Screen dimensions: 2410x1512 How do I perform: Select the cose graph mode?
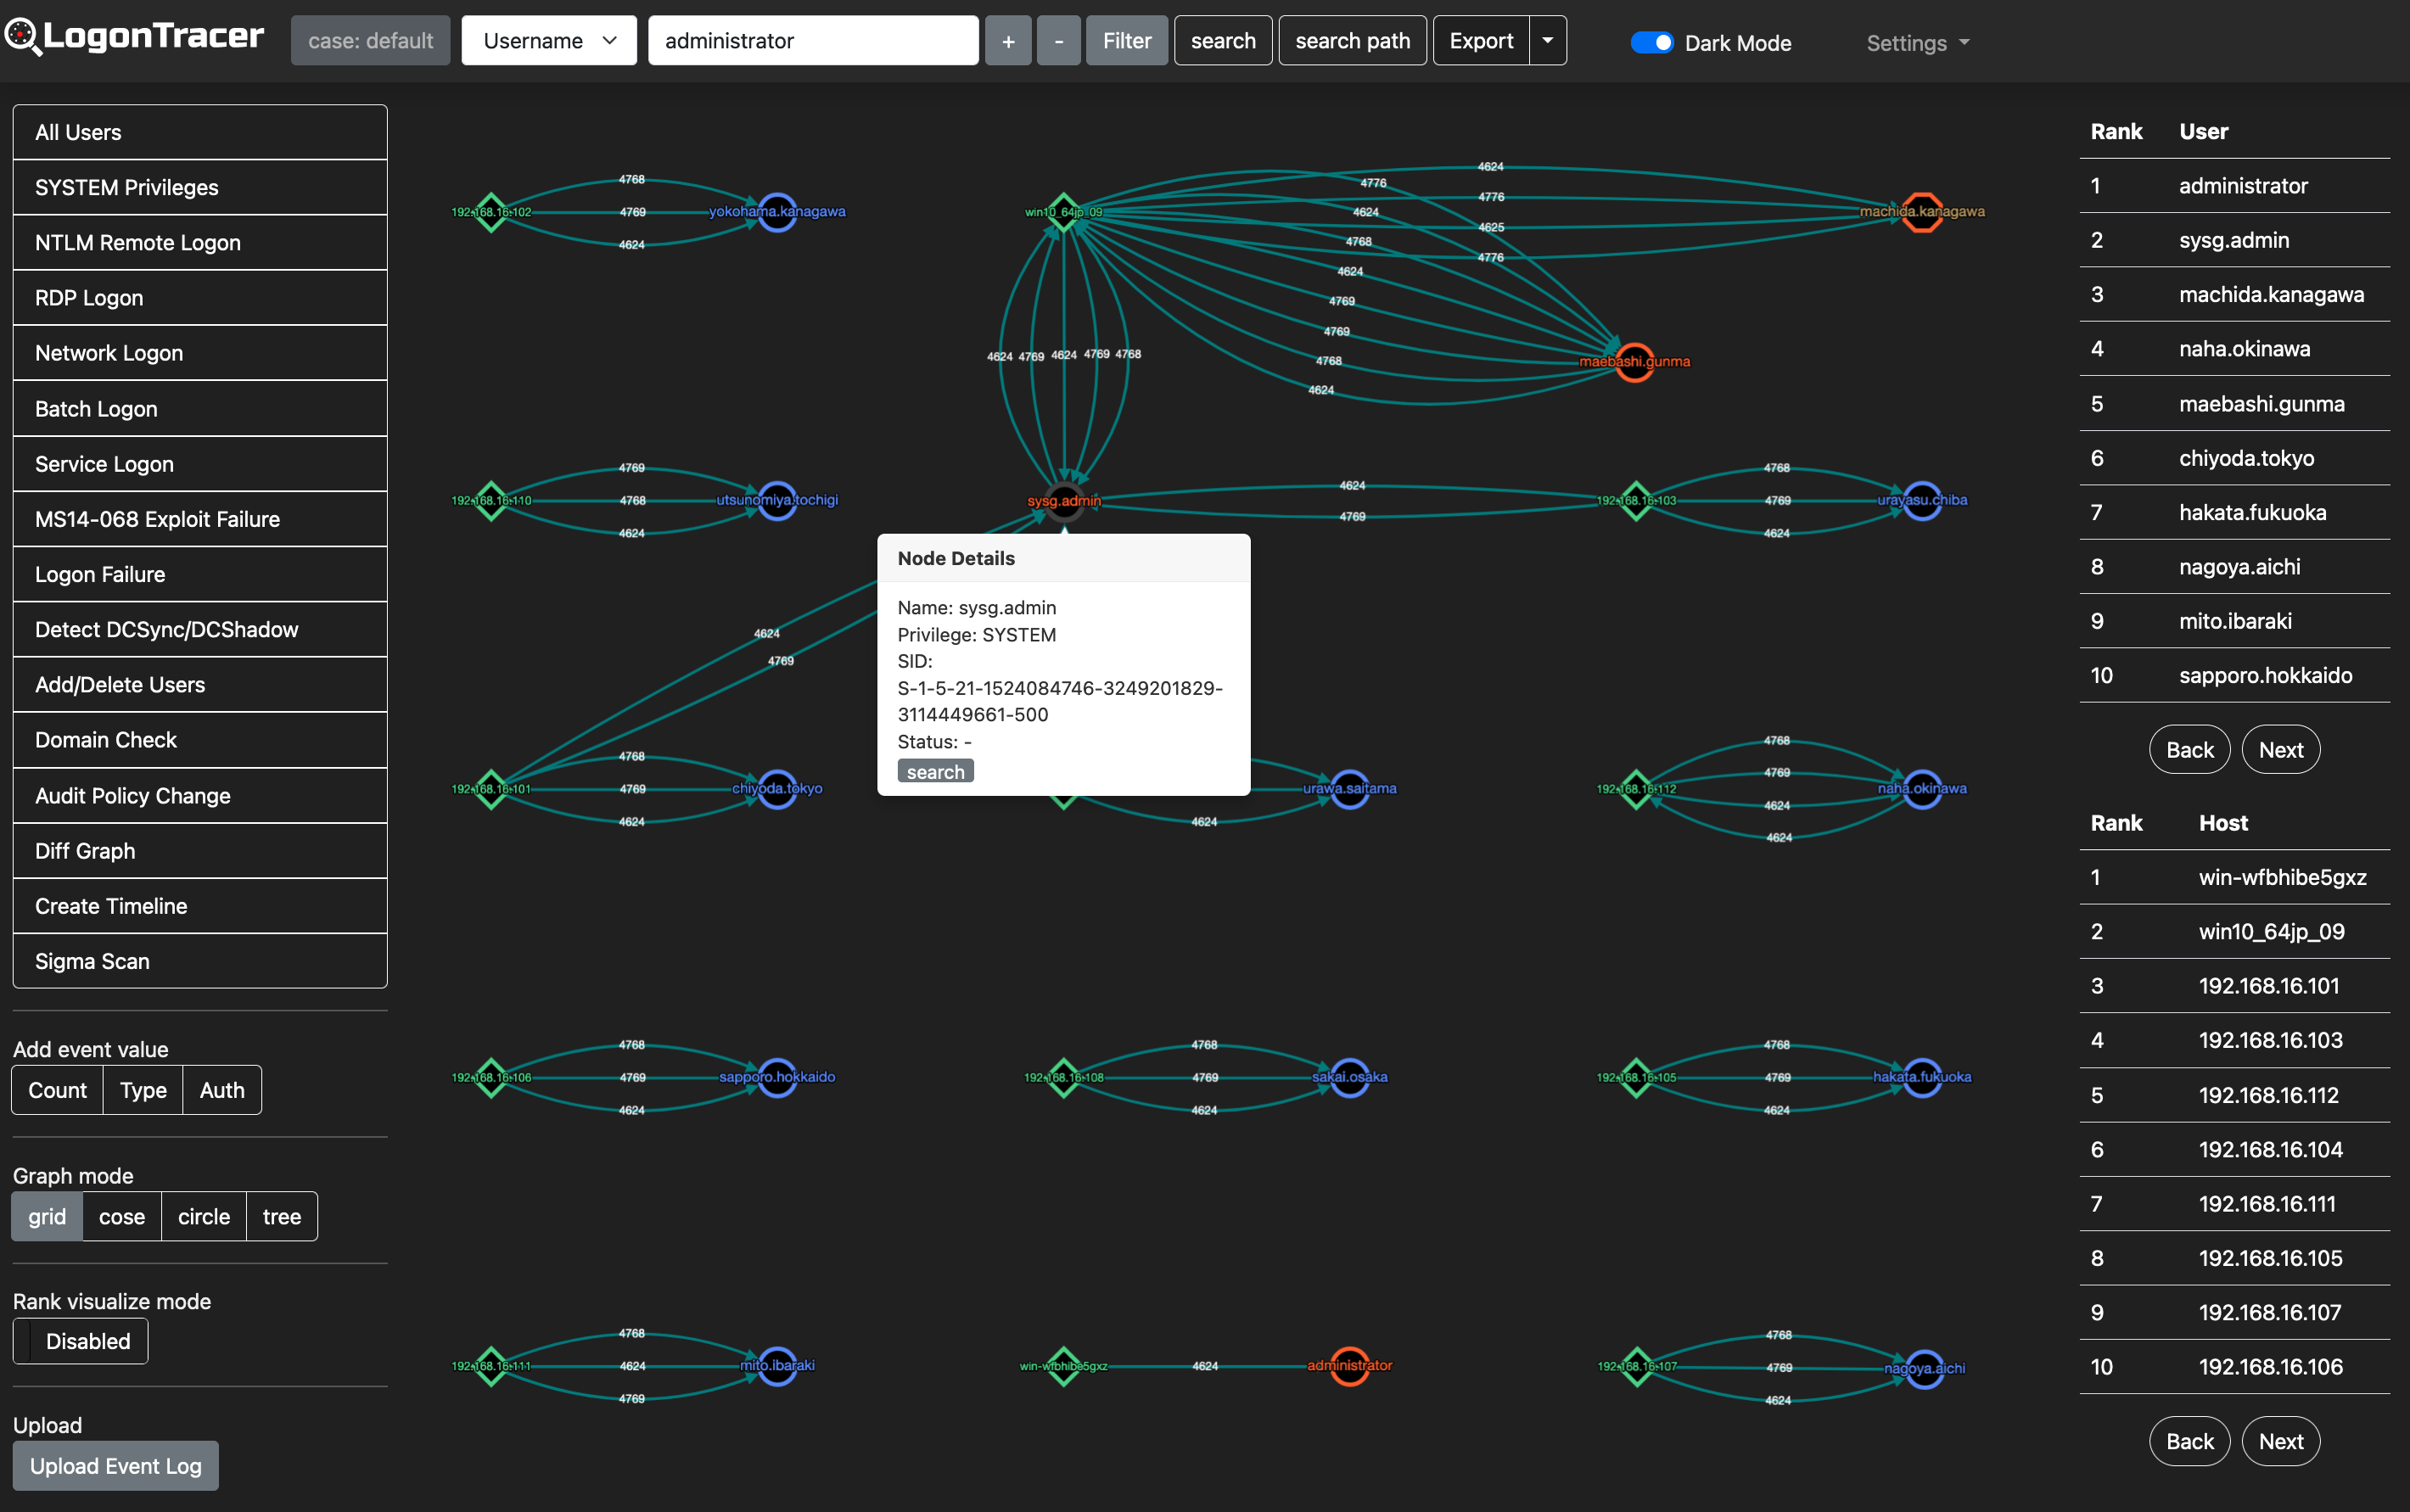point(121,1217)
